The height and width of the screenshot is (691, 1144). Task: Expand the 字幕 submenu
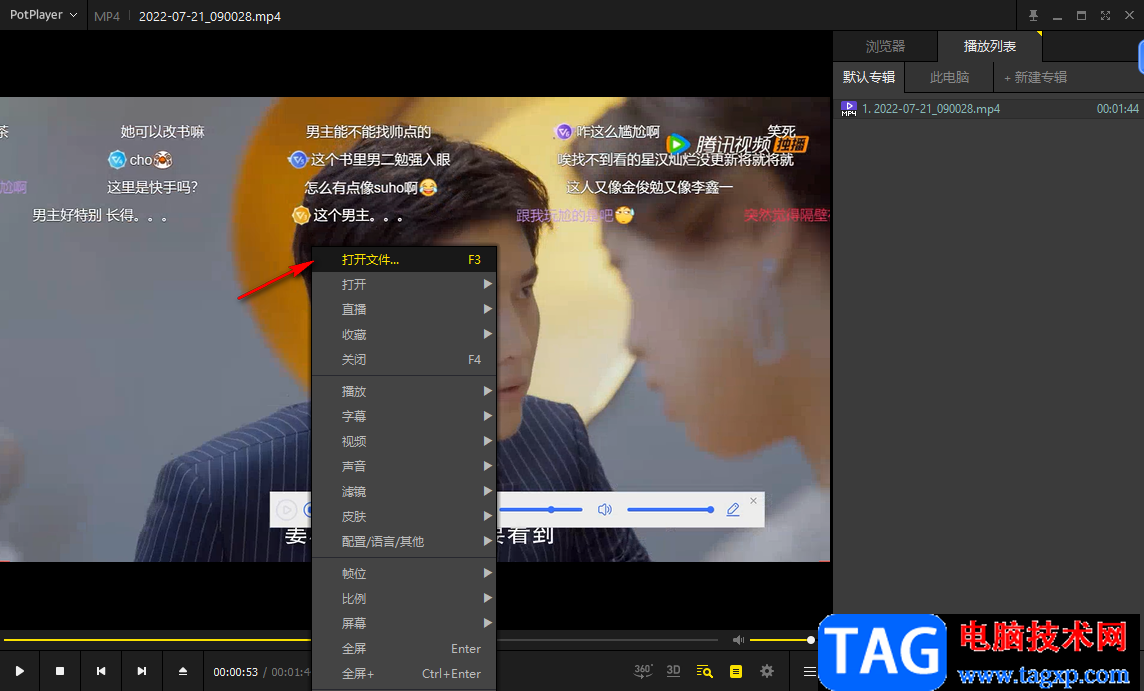click(404, 416)
